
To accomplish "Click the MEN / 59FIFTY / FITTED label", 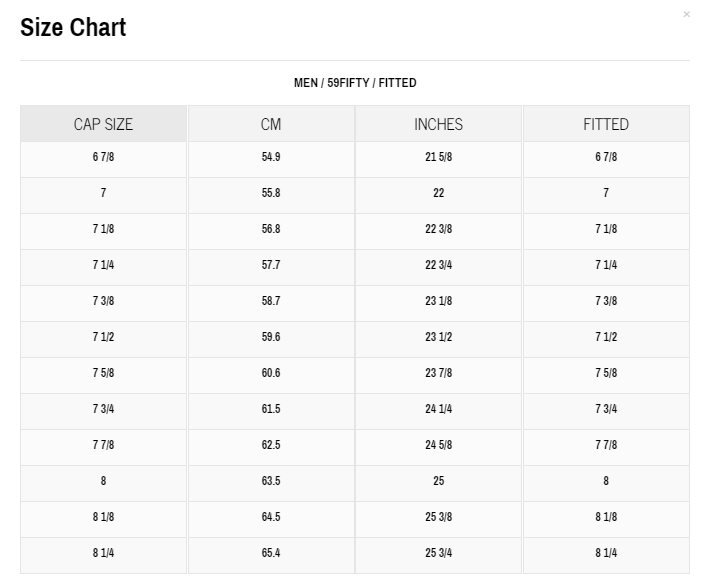I will (355, 83).
